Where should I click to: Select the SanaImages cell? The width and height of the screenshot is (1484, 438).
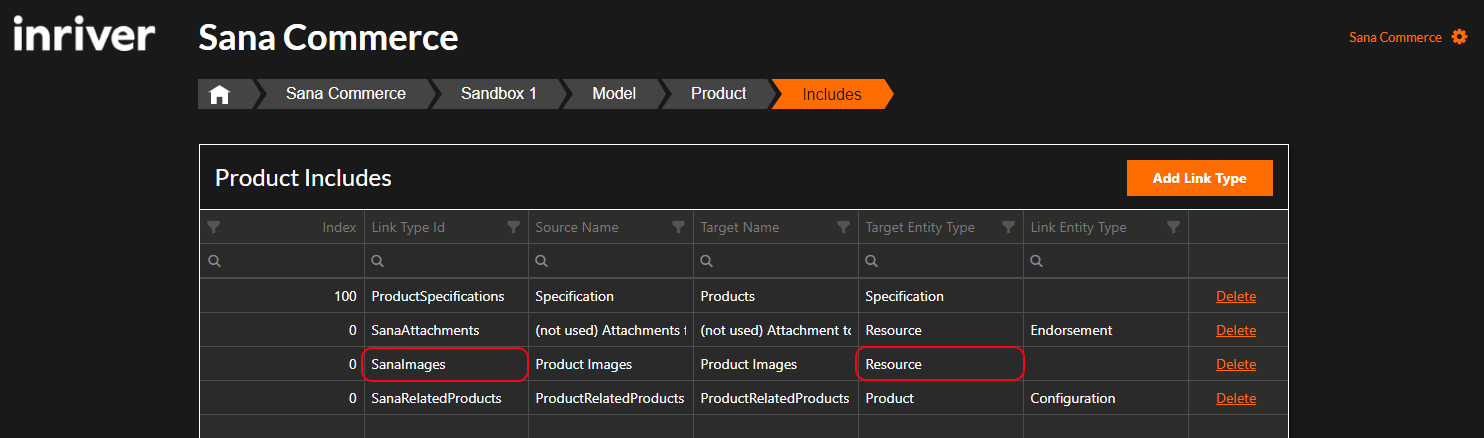pyautogui.click(x=447, y=364)
